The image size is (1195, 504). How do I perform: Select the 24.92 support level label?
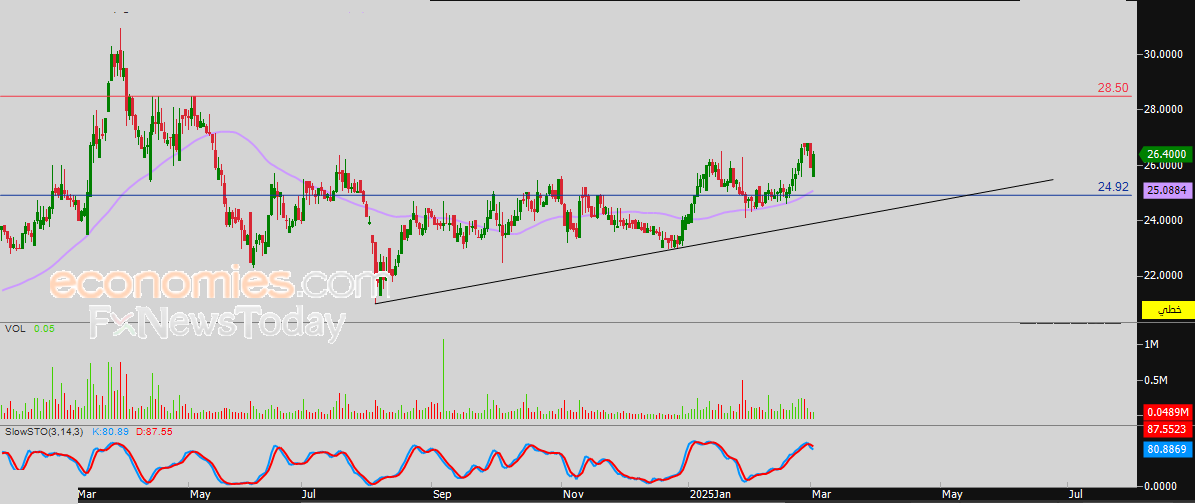[1113, 186]
